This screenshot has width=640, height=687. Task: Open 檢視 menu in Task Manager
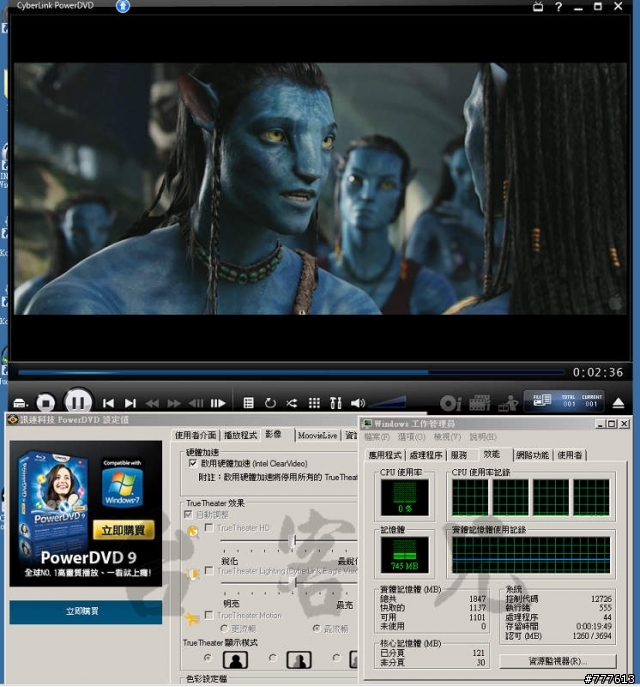click(447, 437)
